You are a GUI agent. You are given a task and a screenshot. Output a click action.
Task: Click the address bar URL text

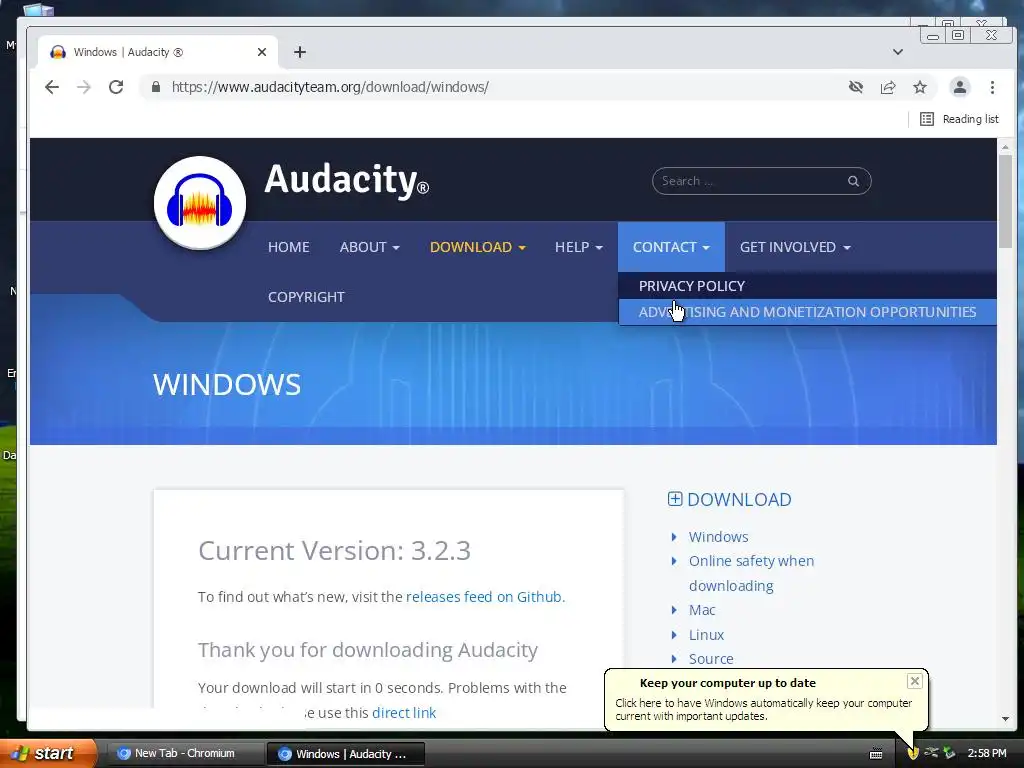coord(330,87)
